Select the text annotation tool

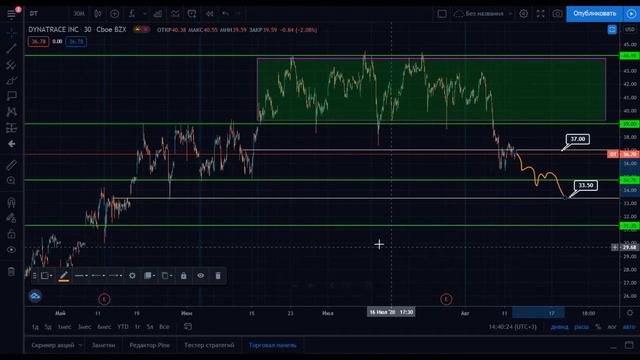[x=11, y=96]
